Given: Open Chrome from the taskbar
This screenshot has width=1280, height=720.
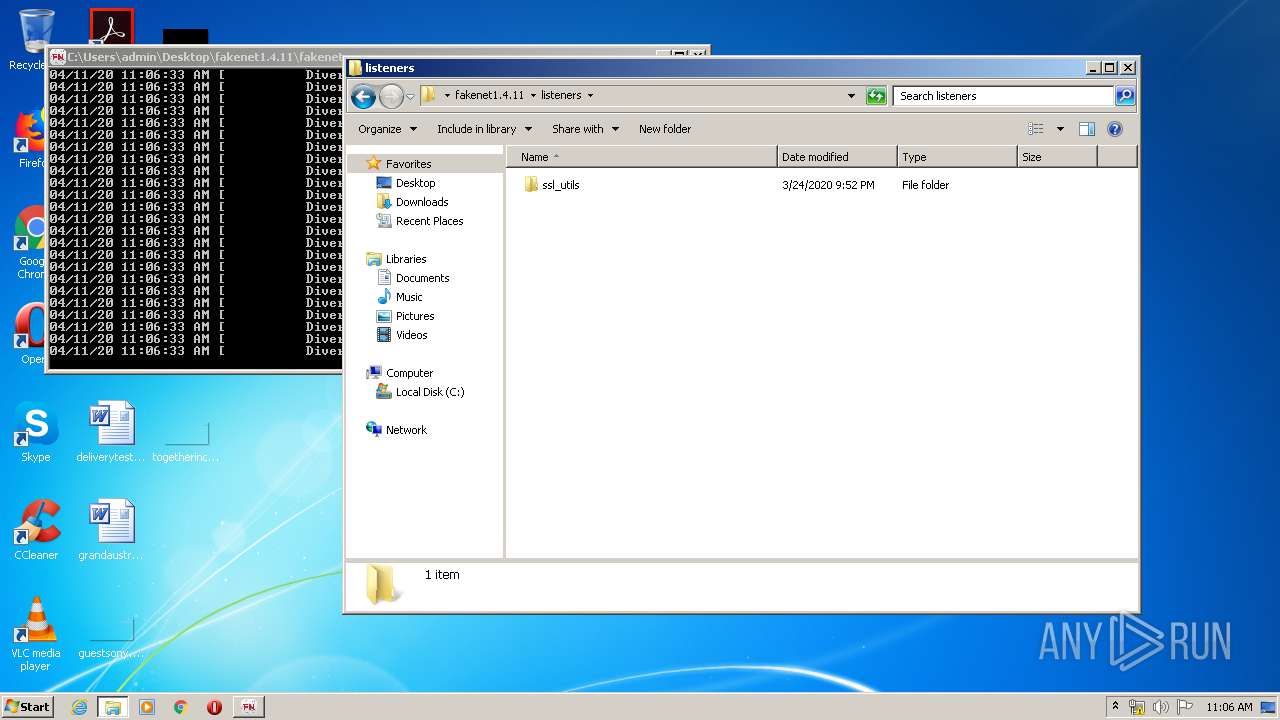Looking at the screenshot, I should [181, 707].
